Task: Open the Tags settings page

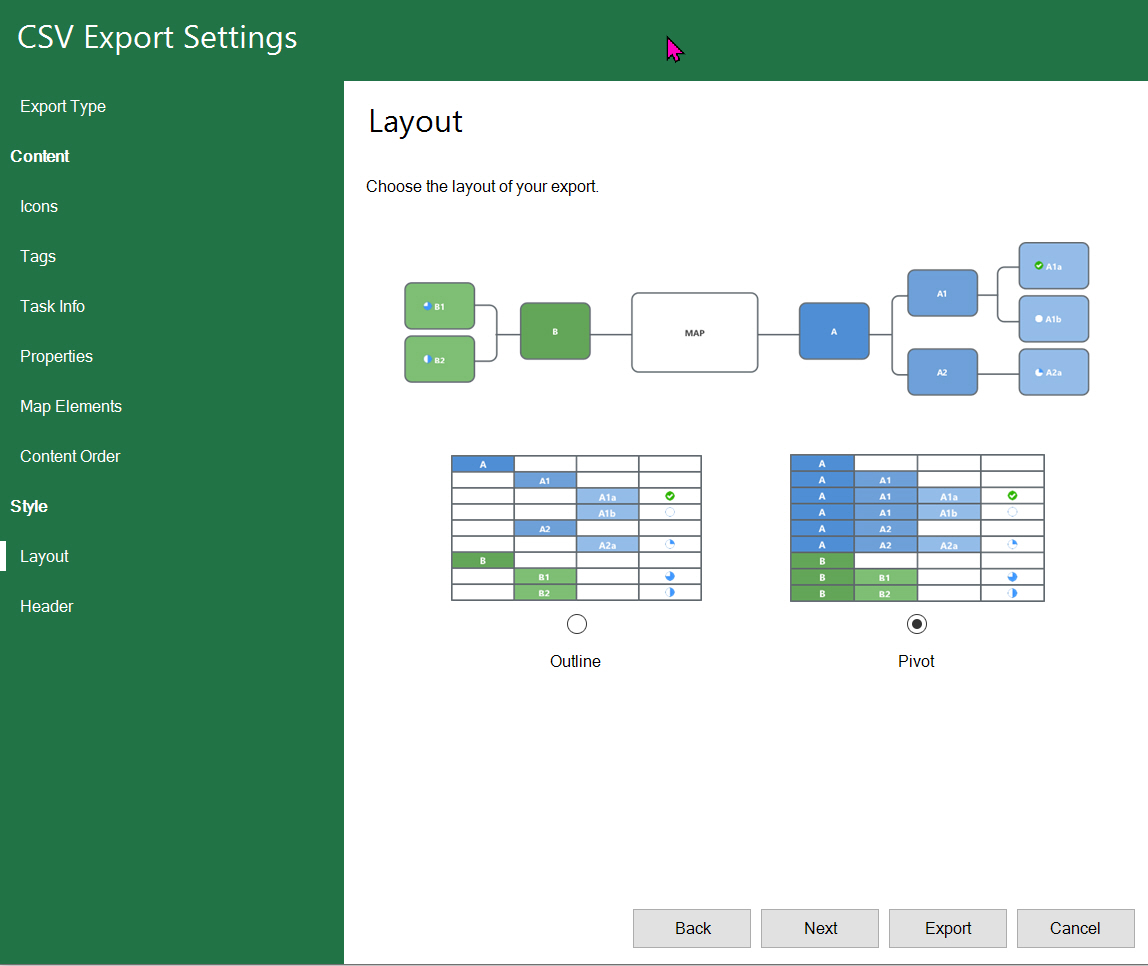Action: 38,256
